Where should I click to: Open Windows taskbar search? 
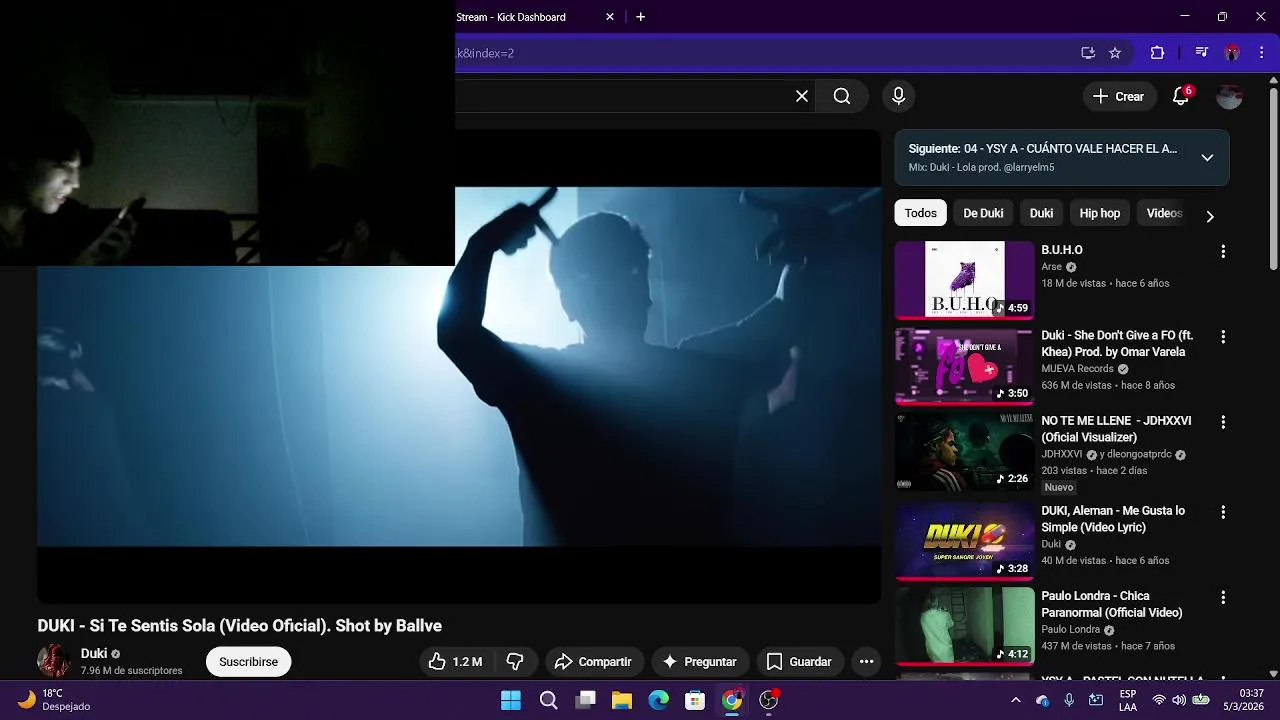pos(548,700)
